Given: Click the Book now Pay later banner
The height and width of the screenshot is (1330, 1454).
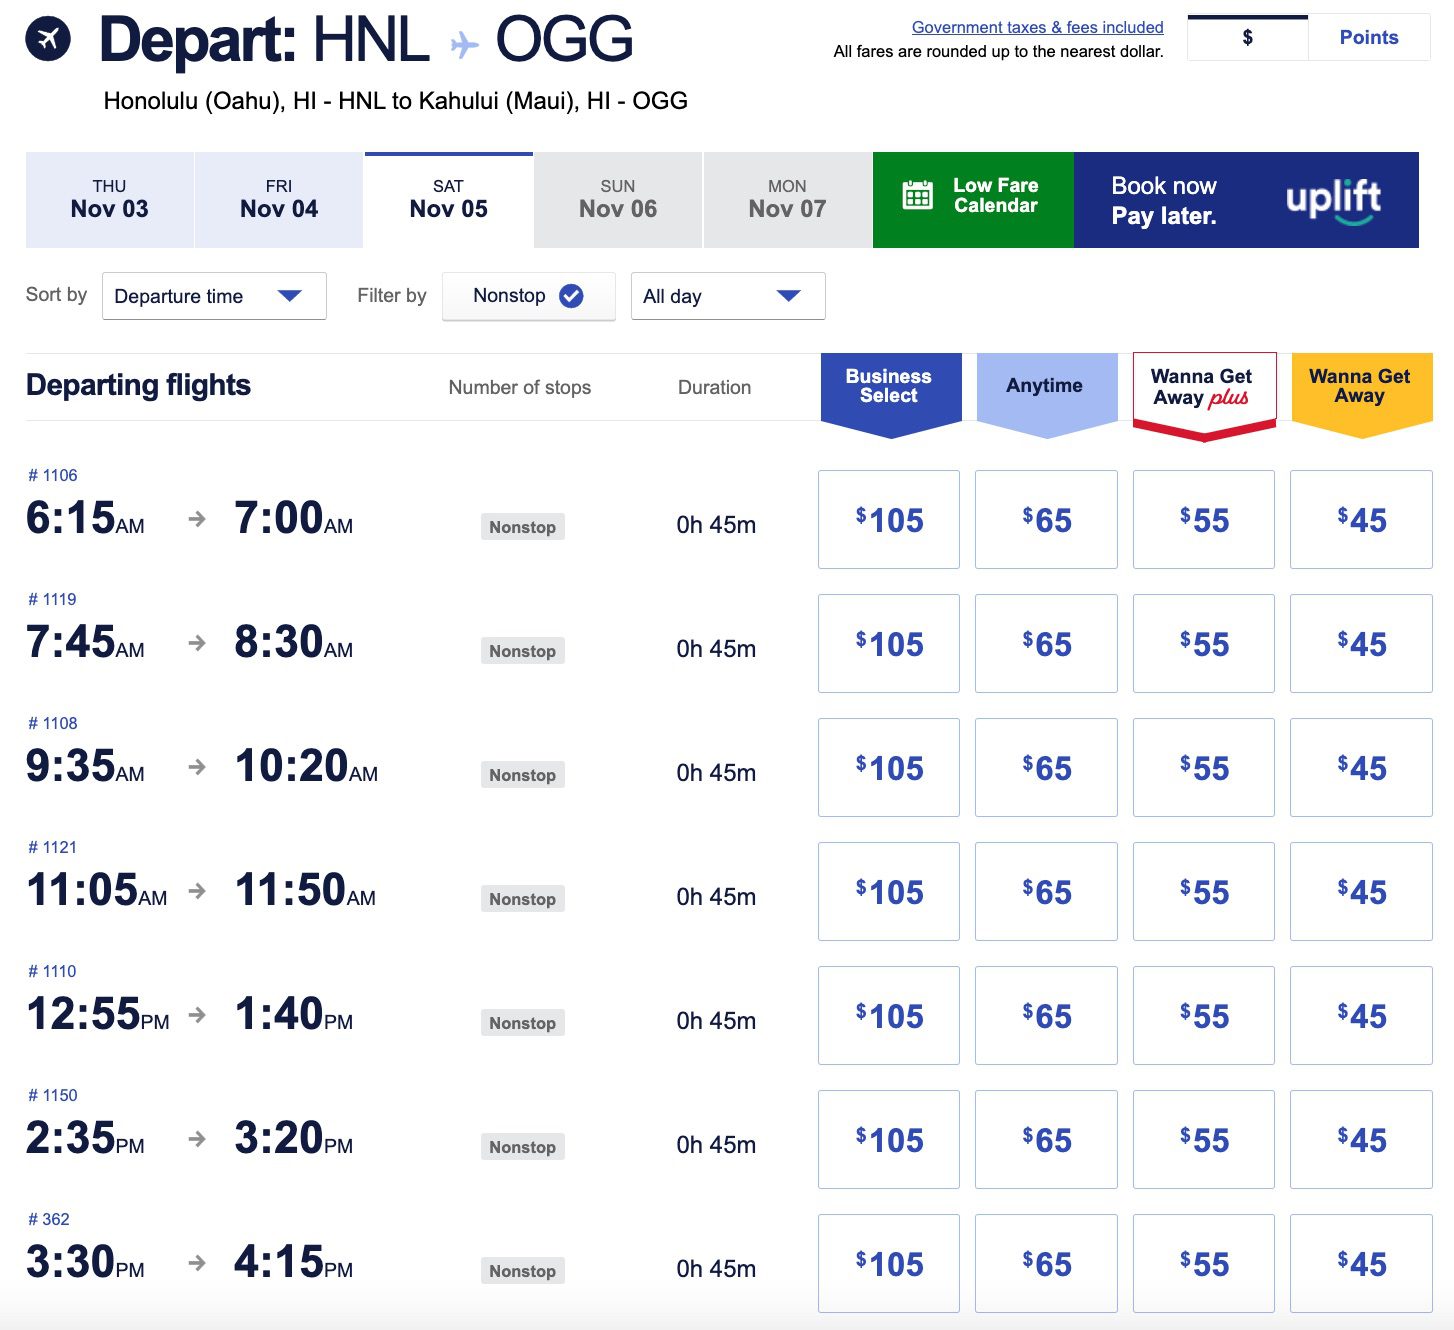Looking at the screenshot, I should pyautogui.click(x=1163, y=199).
